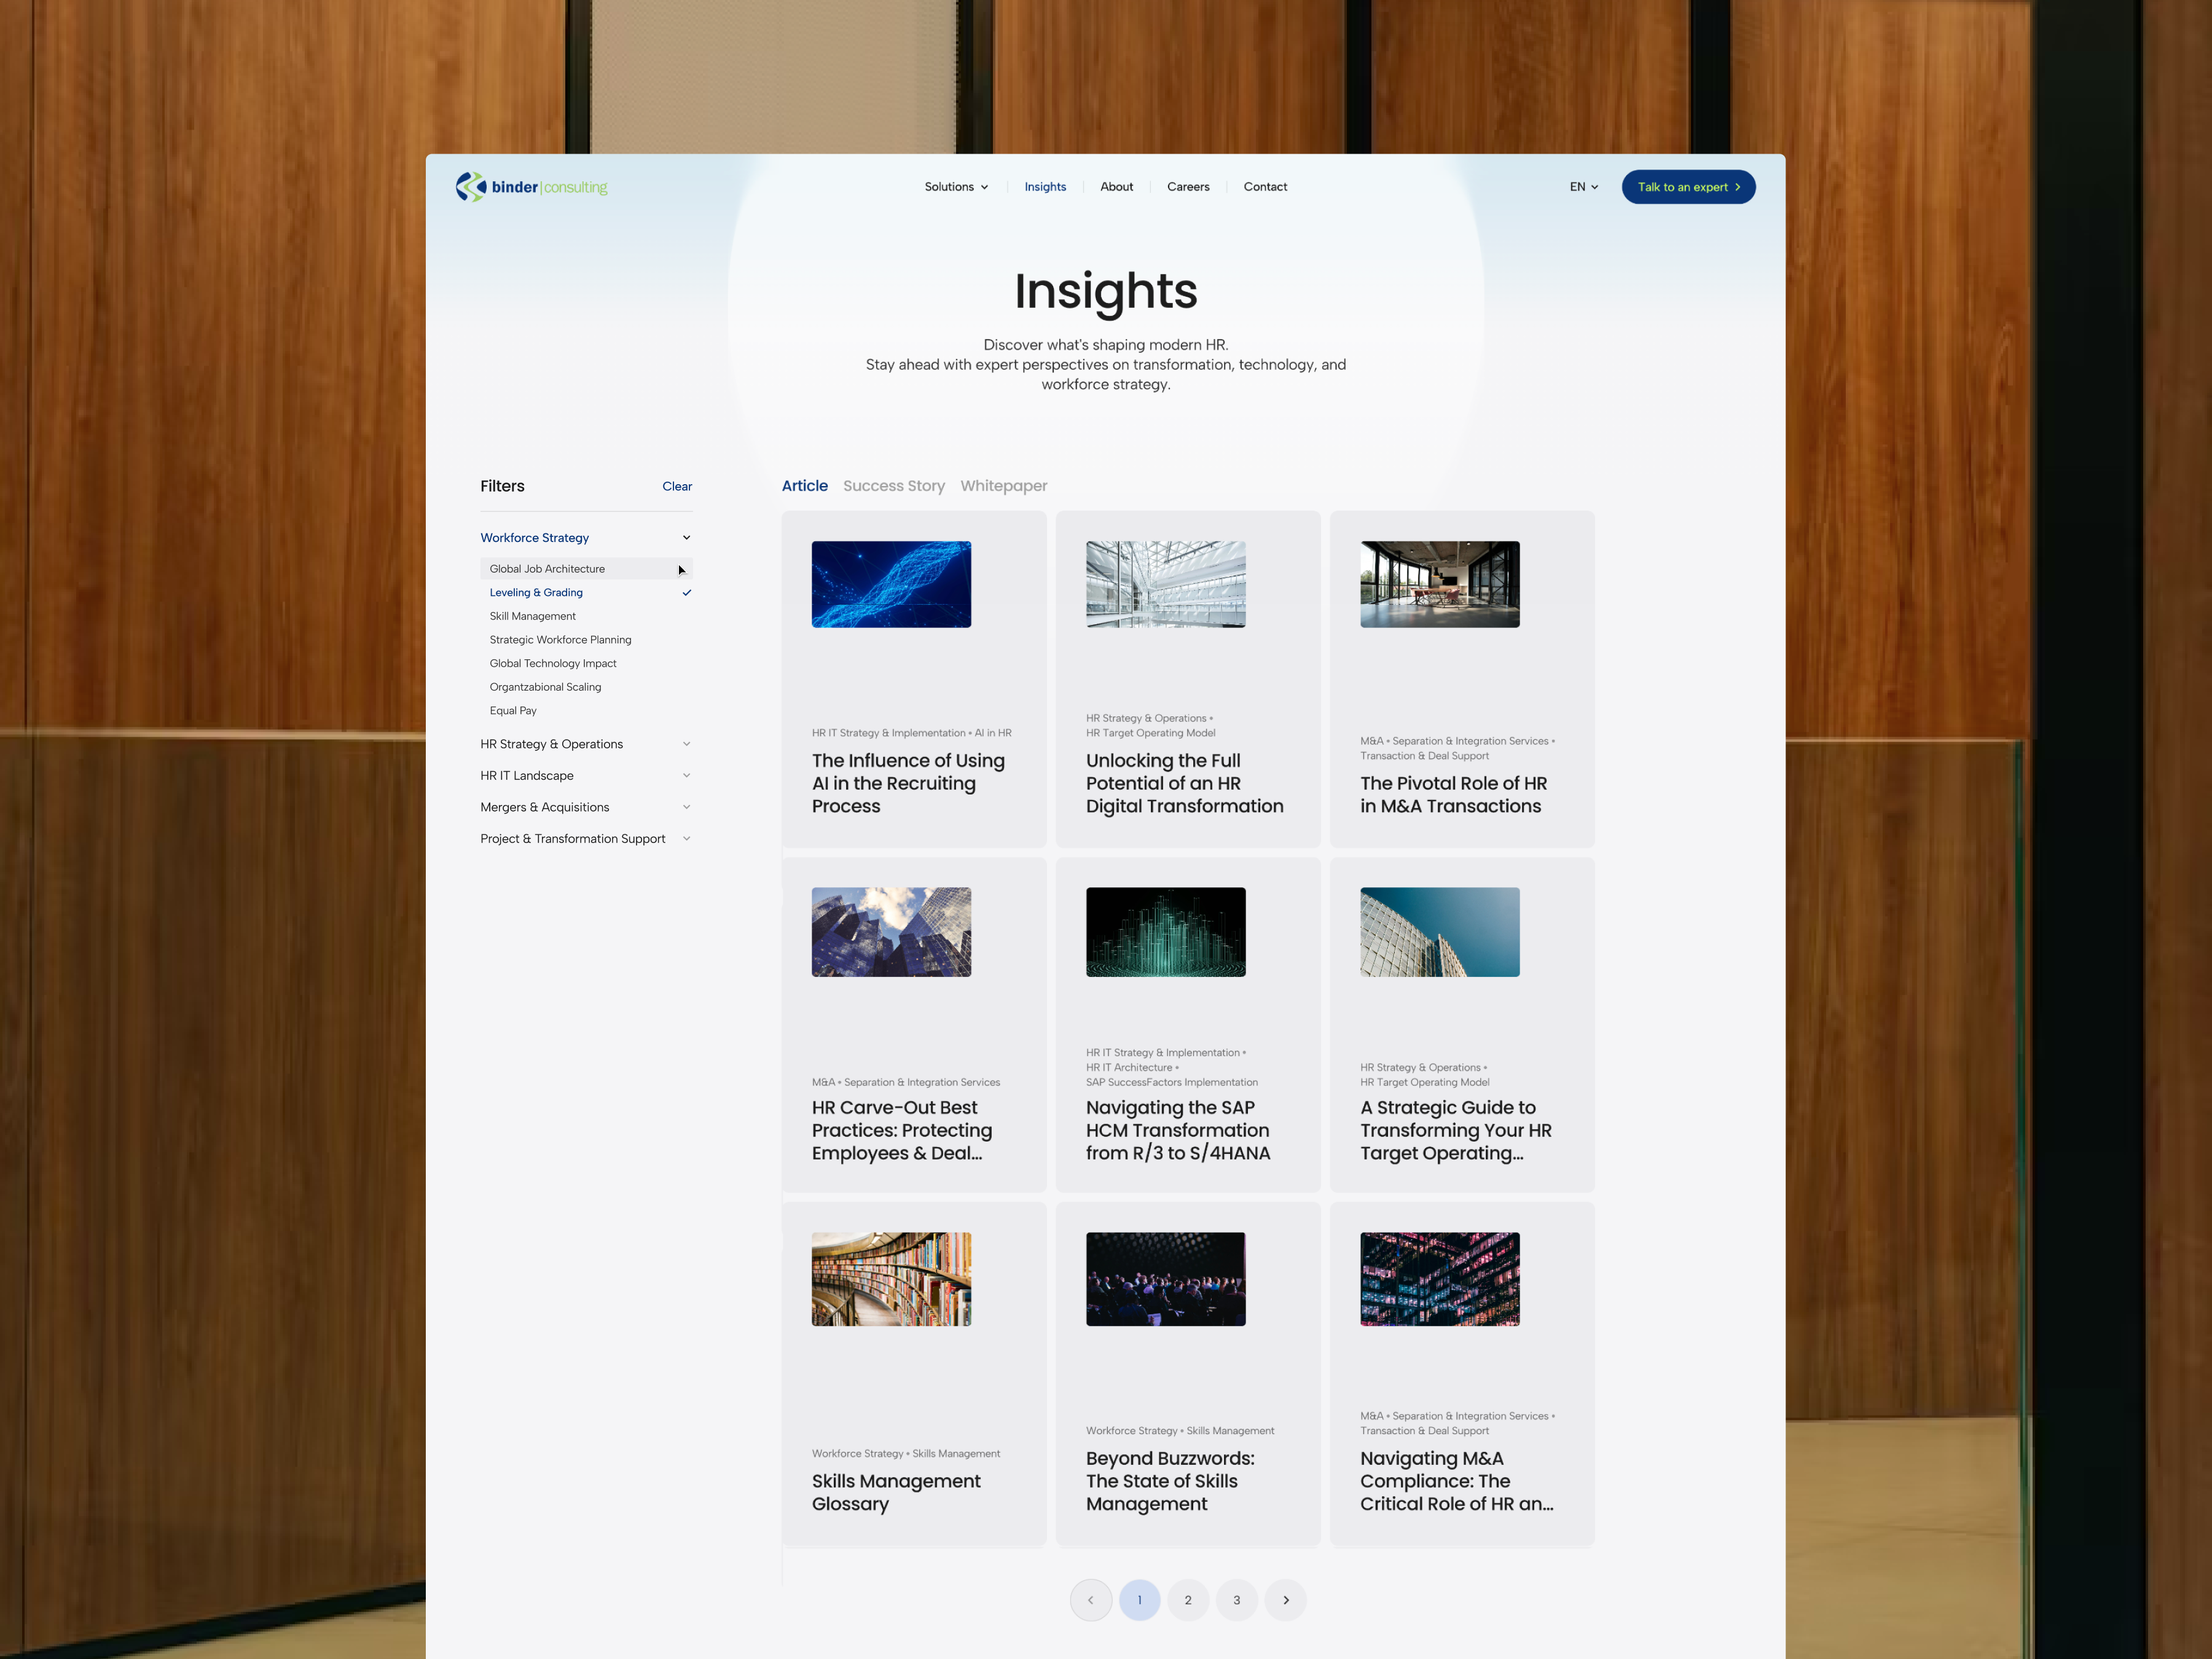
Task: Open the Solutions dropdown menu
Action: [956, 187]
